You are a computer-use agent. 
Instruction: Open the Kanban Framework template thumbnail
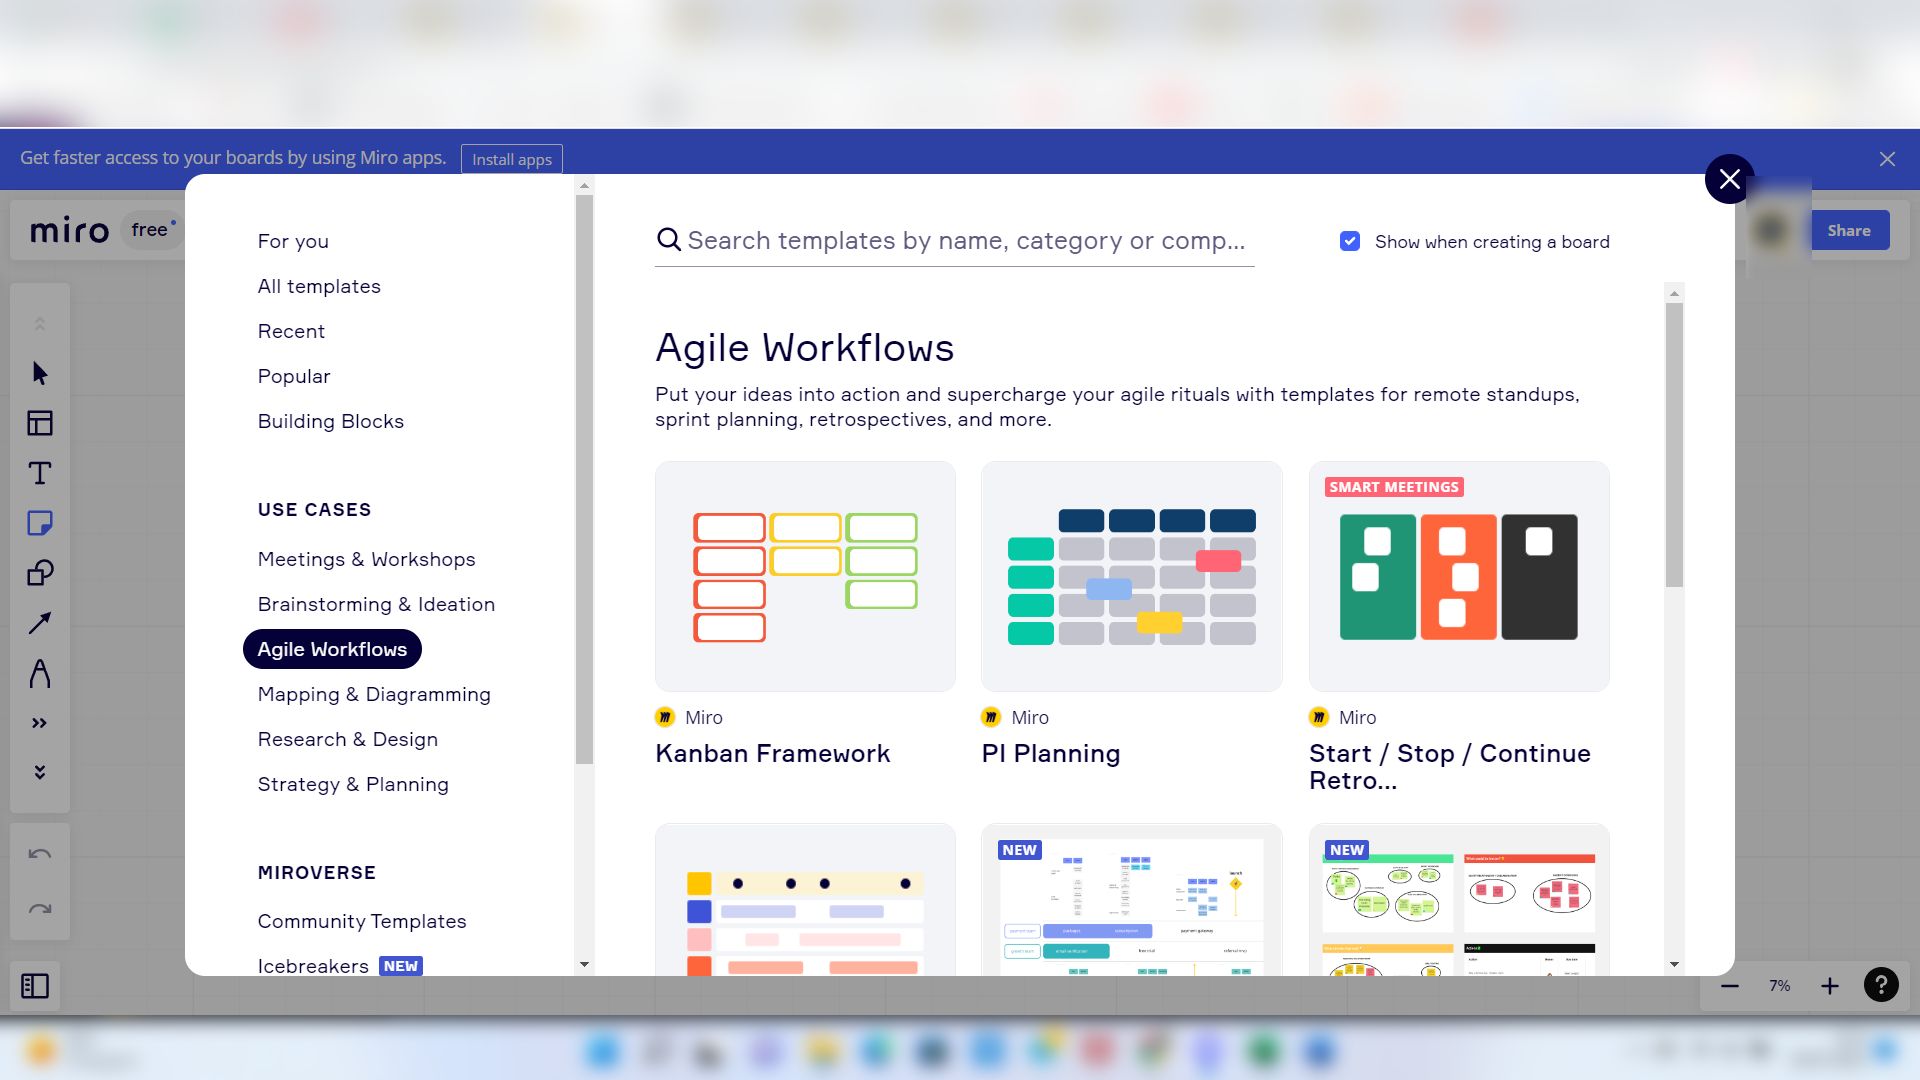pyautogui.click(x=805, y=576)
